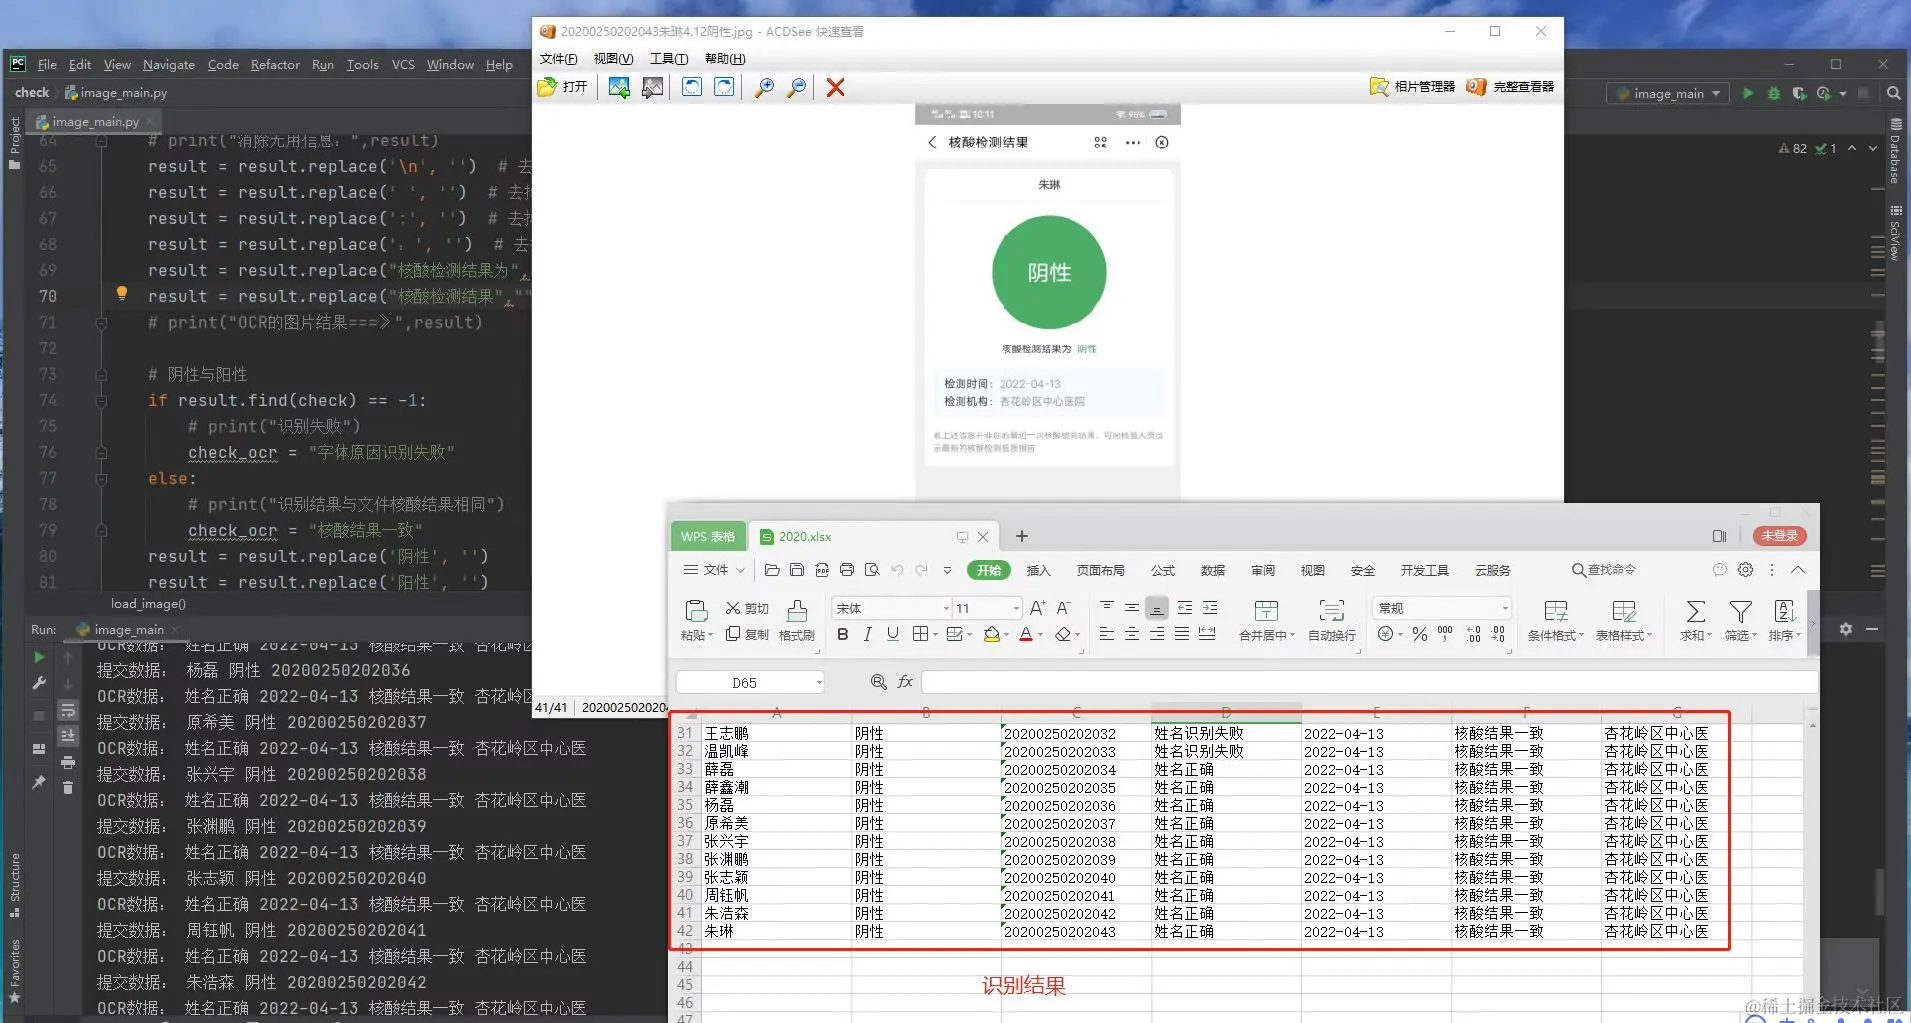1911x1023 pixels.
Task: Open PyCharm Search Everywhere magnifier
Action: pos(1894,93)
